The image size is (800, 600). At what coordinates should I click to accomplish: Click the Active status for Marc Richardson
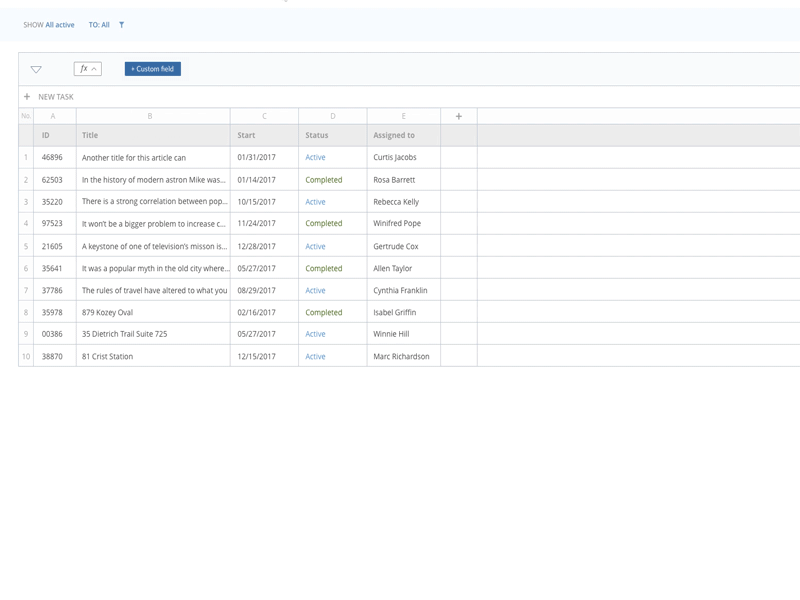click(x=315, y=357)
